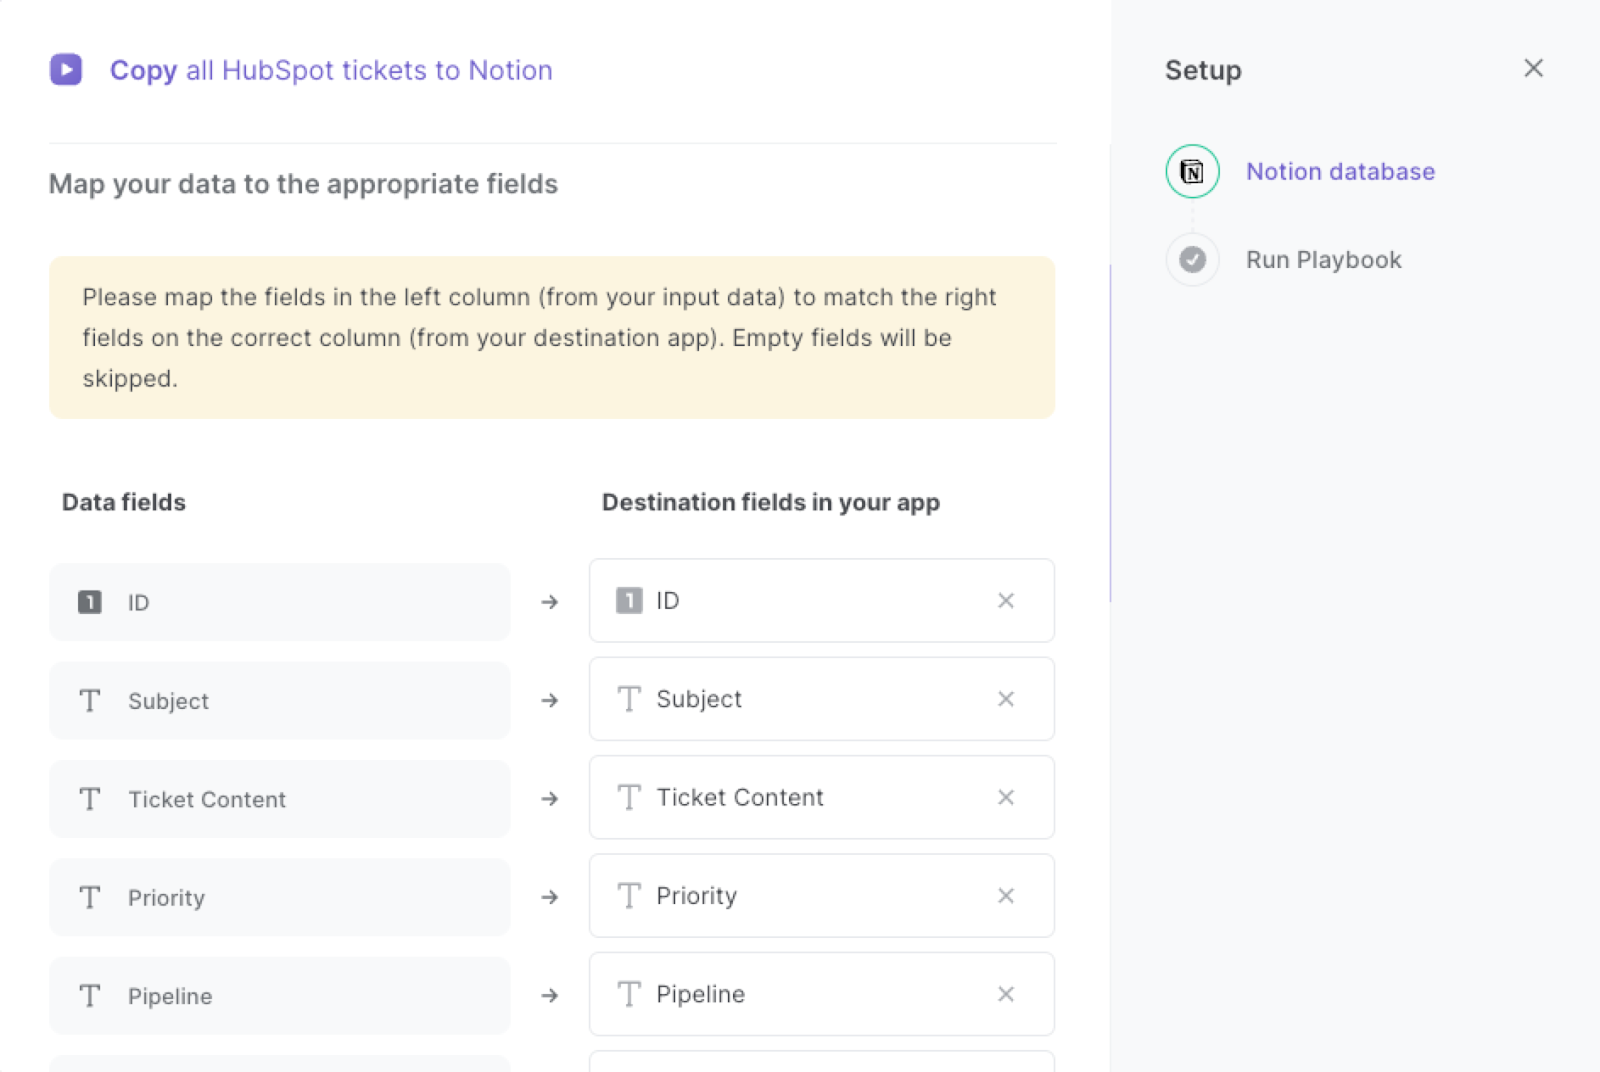
Task: Select the Pipeline data field row
Action: pos(280,996)
